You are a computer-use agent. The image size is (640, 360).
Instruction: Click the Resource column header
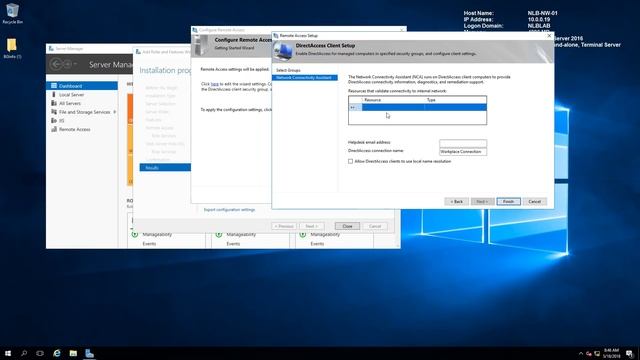pos(393,100)
